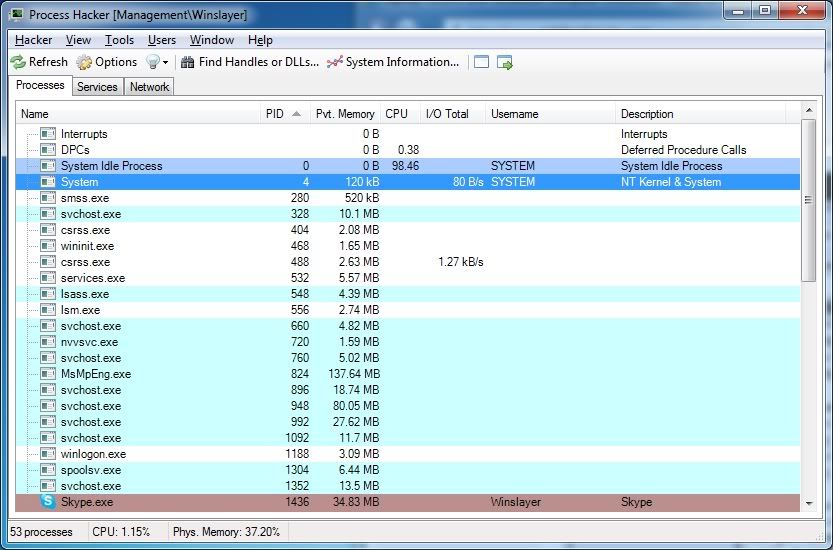
Task: Click icon of csrss.exe PID 404
Action: (48, 230)
